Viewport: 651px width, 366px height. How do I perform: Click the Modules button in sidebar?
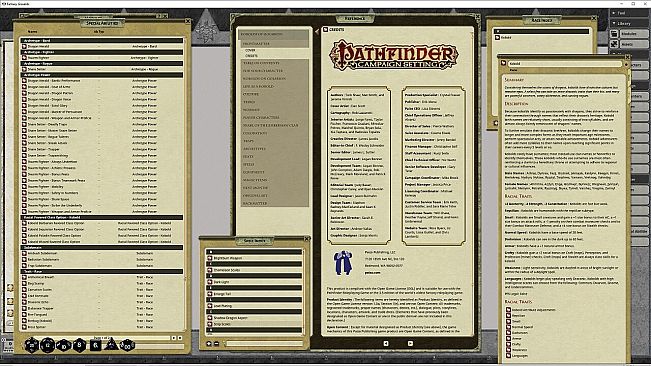[x=634, y=34]
